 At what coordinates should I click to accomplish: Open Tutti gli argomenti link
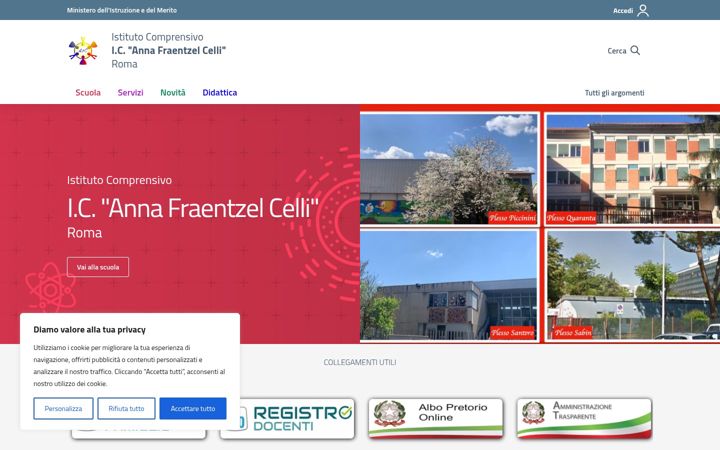(614, 93)
